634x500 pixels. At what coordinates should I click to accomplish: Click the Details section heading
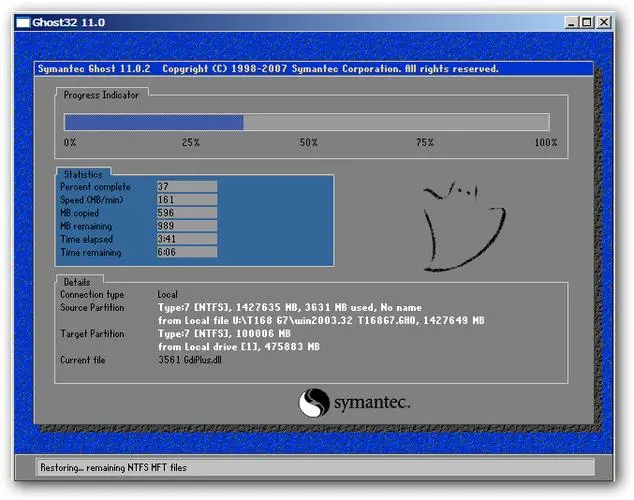[76, 282]
